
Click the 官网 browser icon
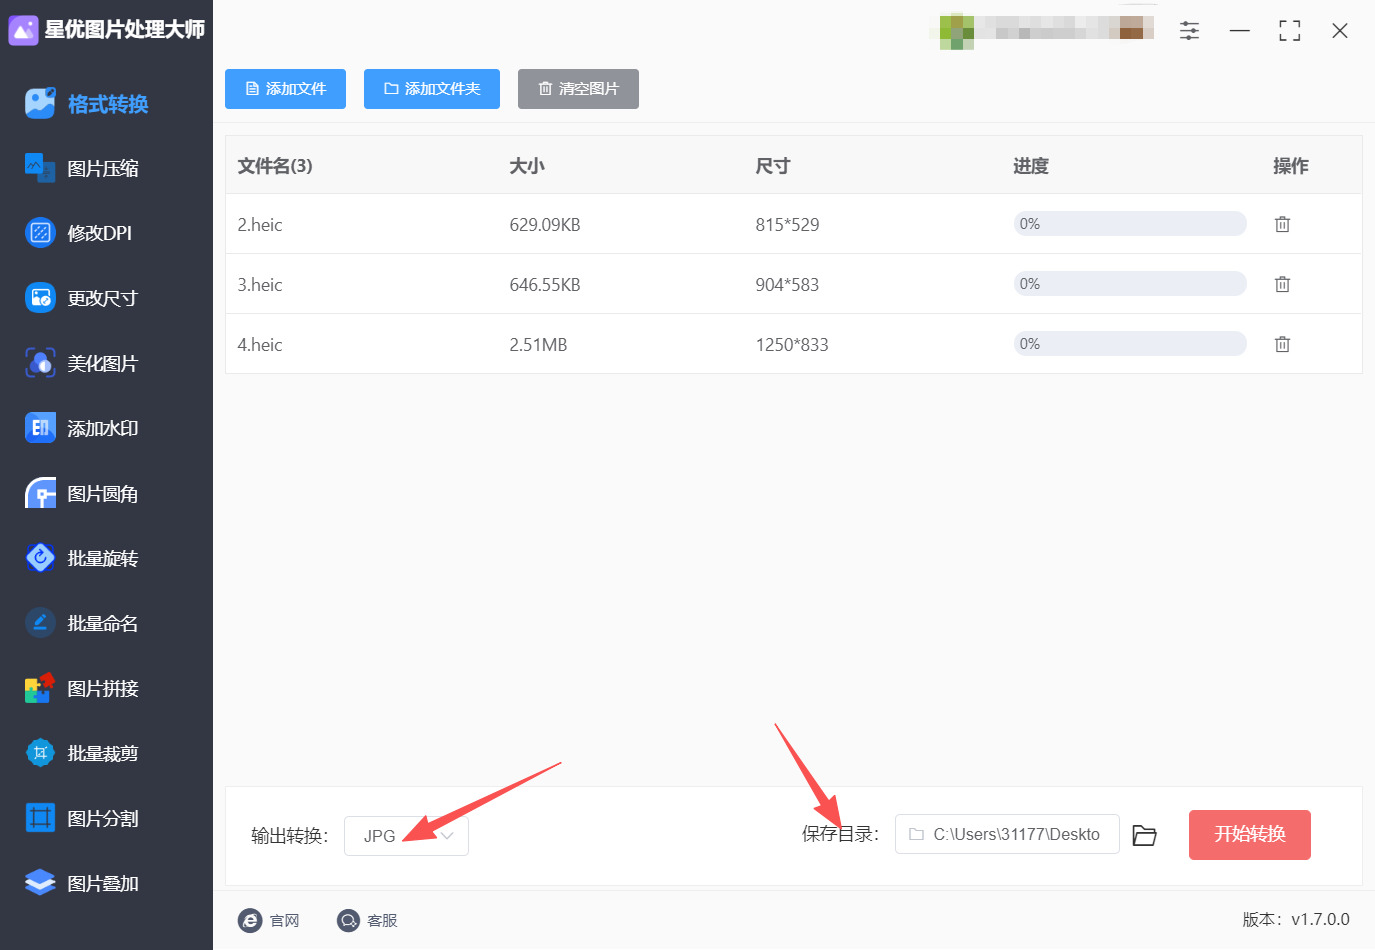[250, 920]
